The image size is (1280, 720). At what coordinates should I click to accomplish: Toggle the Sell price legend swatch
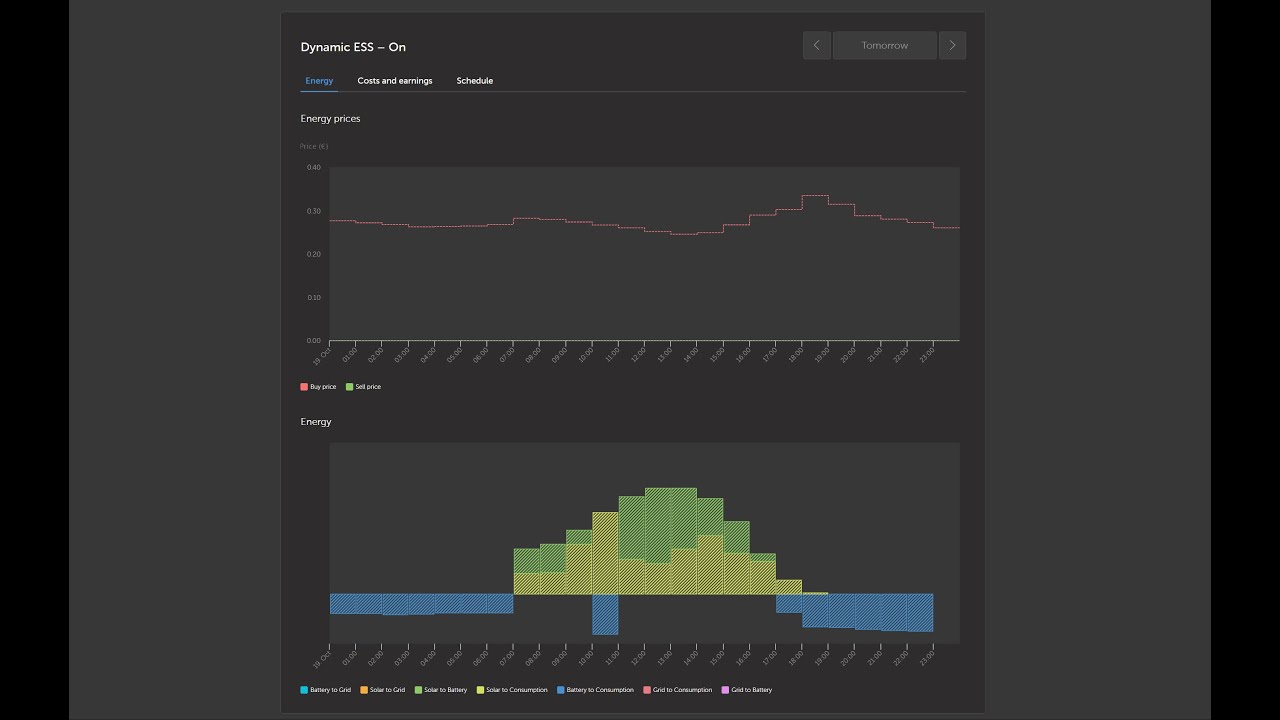click(x=349, y=386)
